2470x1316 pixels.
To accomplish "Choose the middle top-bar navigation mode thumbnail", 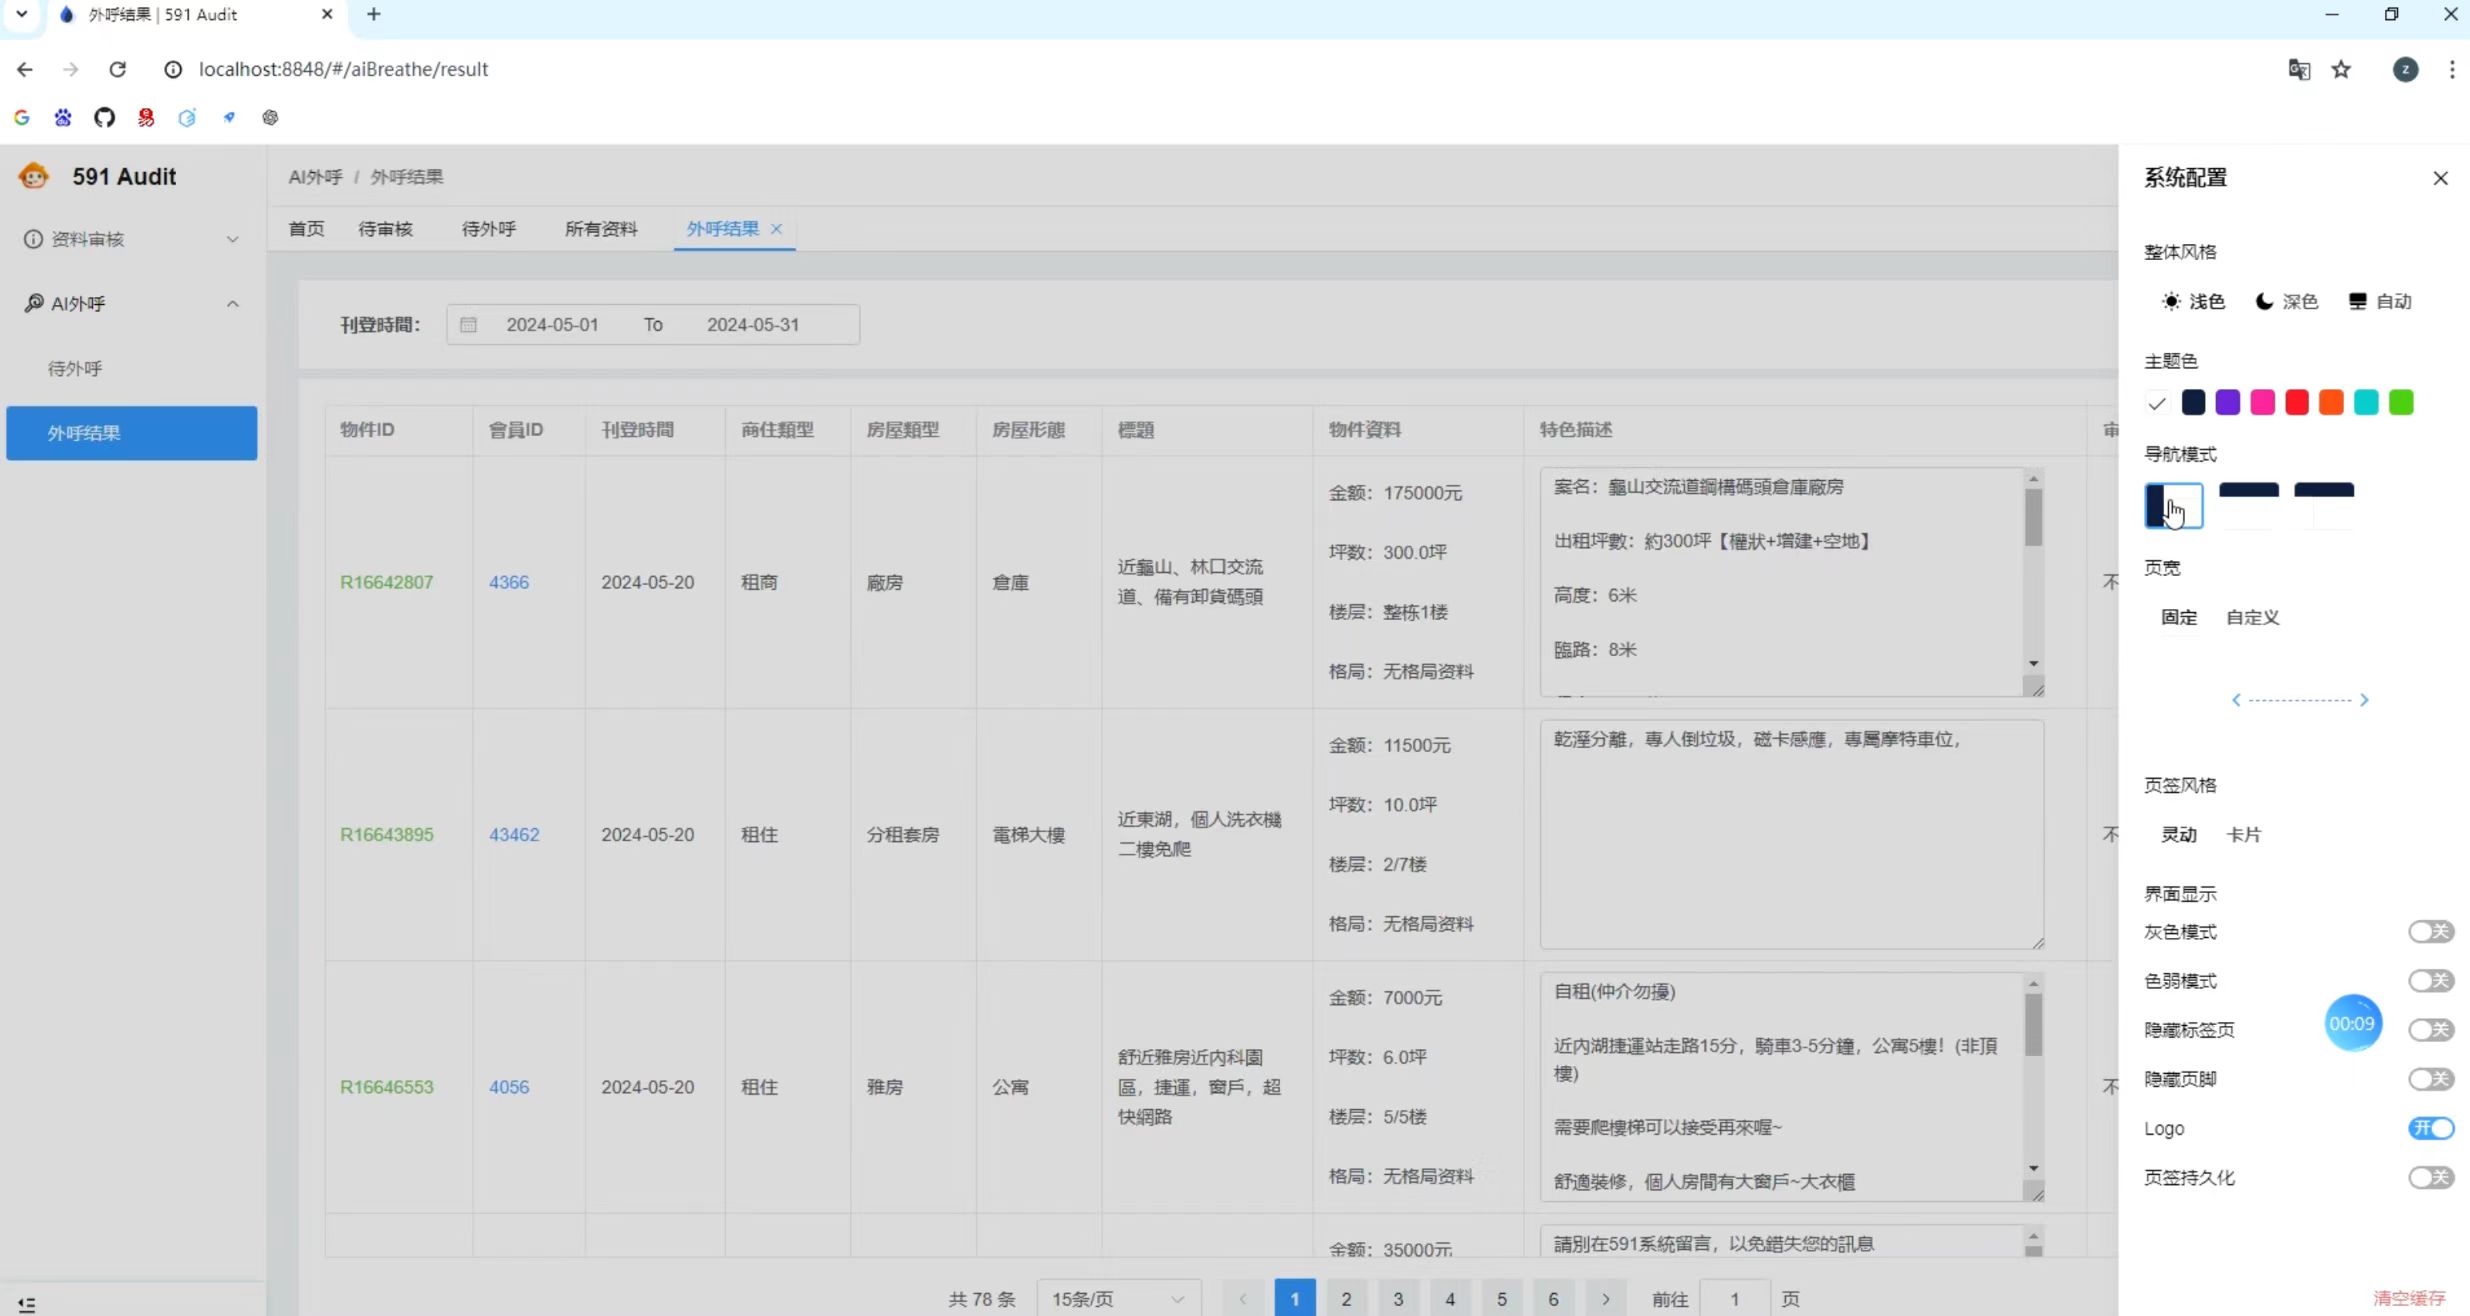I will click(x=2249, y=505).
